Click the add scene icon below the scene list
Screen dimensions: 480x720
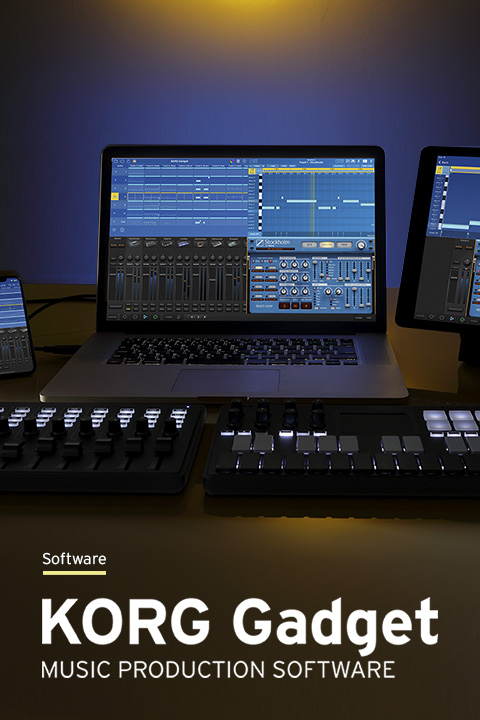(114, 230)
